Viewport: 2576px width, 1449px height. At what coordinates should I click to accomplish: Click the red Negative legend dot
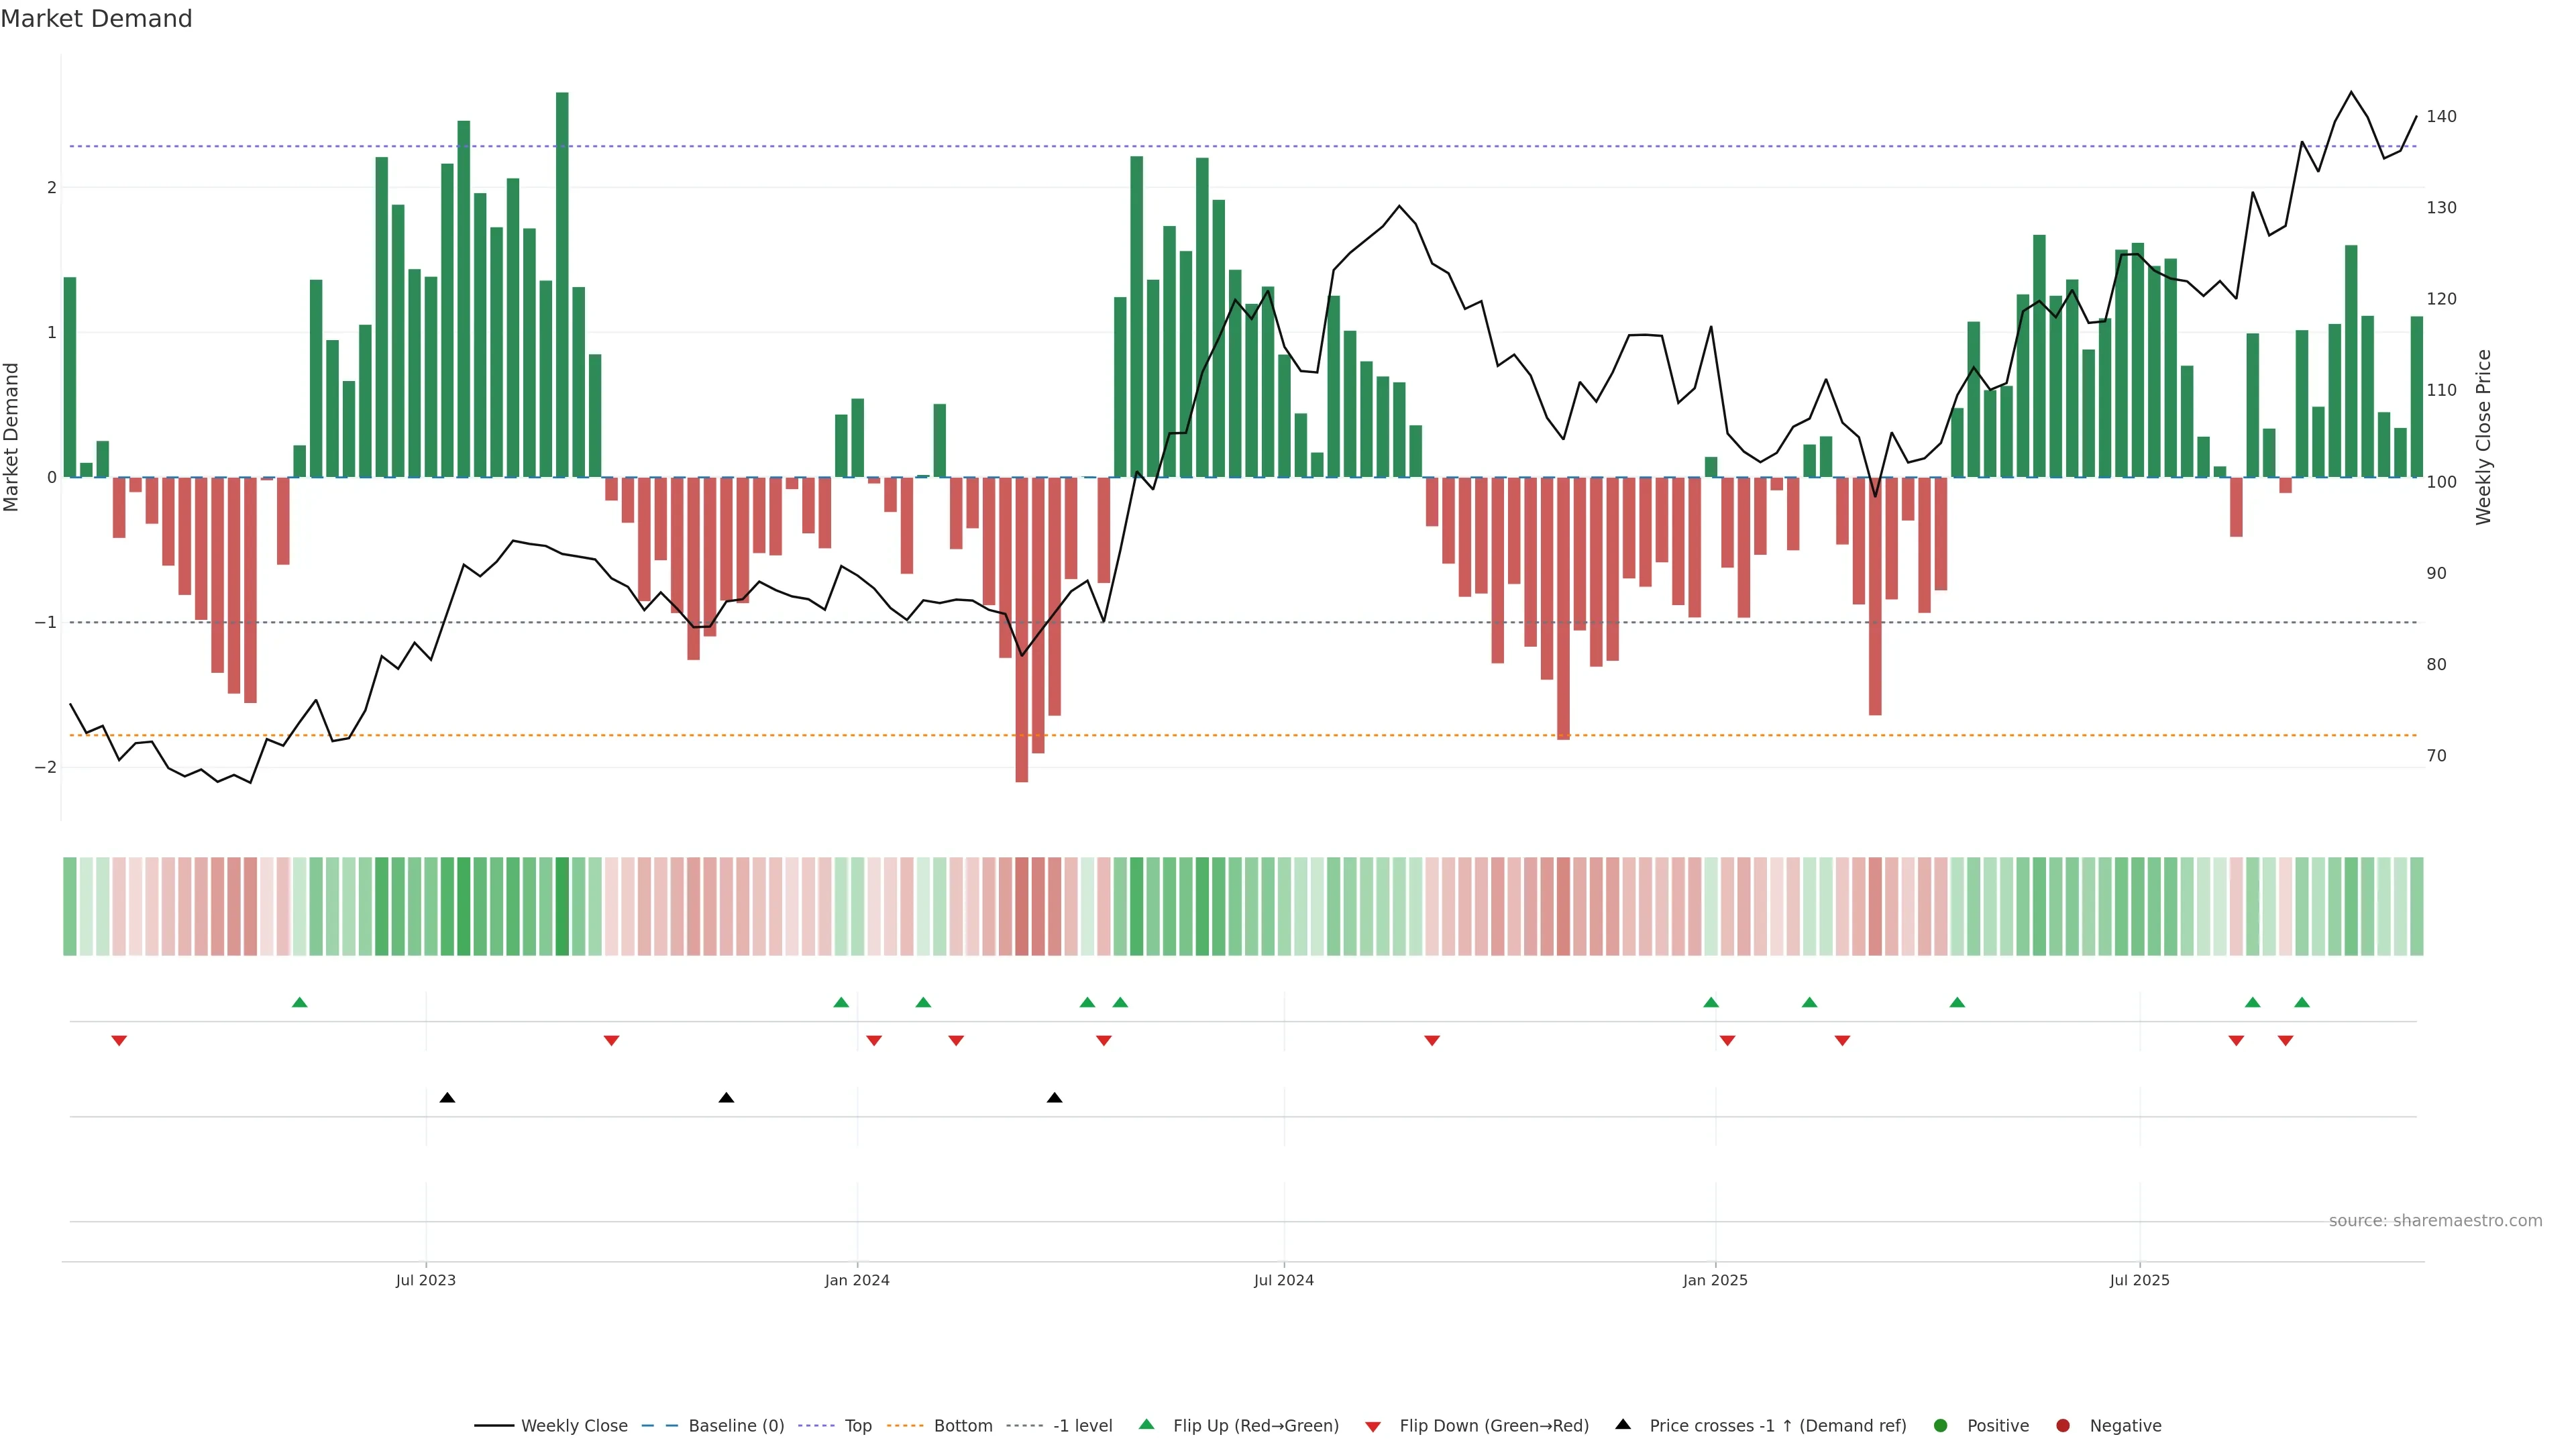(2063, 1425)
